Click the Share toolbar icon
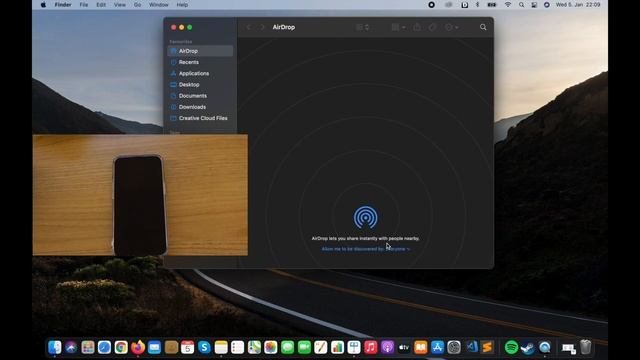The image size is (640, 360). pos(417,27)
